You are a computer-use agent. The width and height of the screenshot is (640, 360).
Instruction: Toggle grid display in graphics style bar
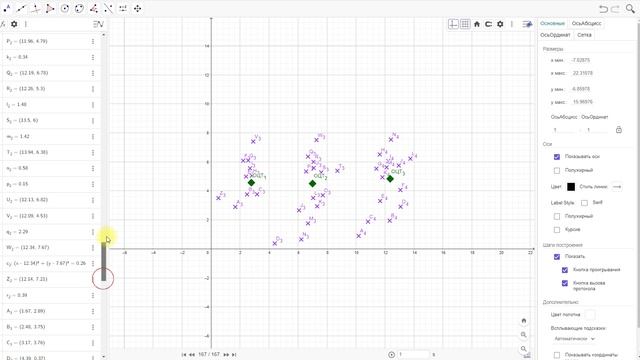tap(465, 24)
